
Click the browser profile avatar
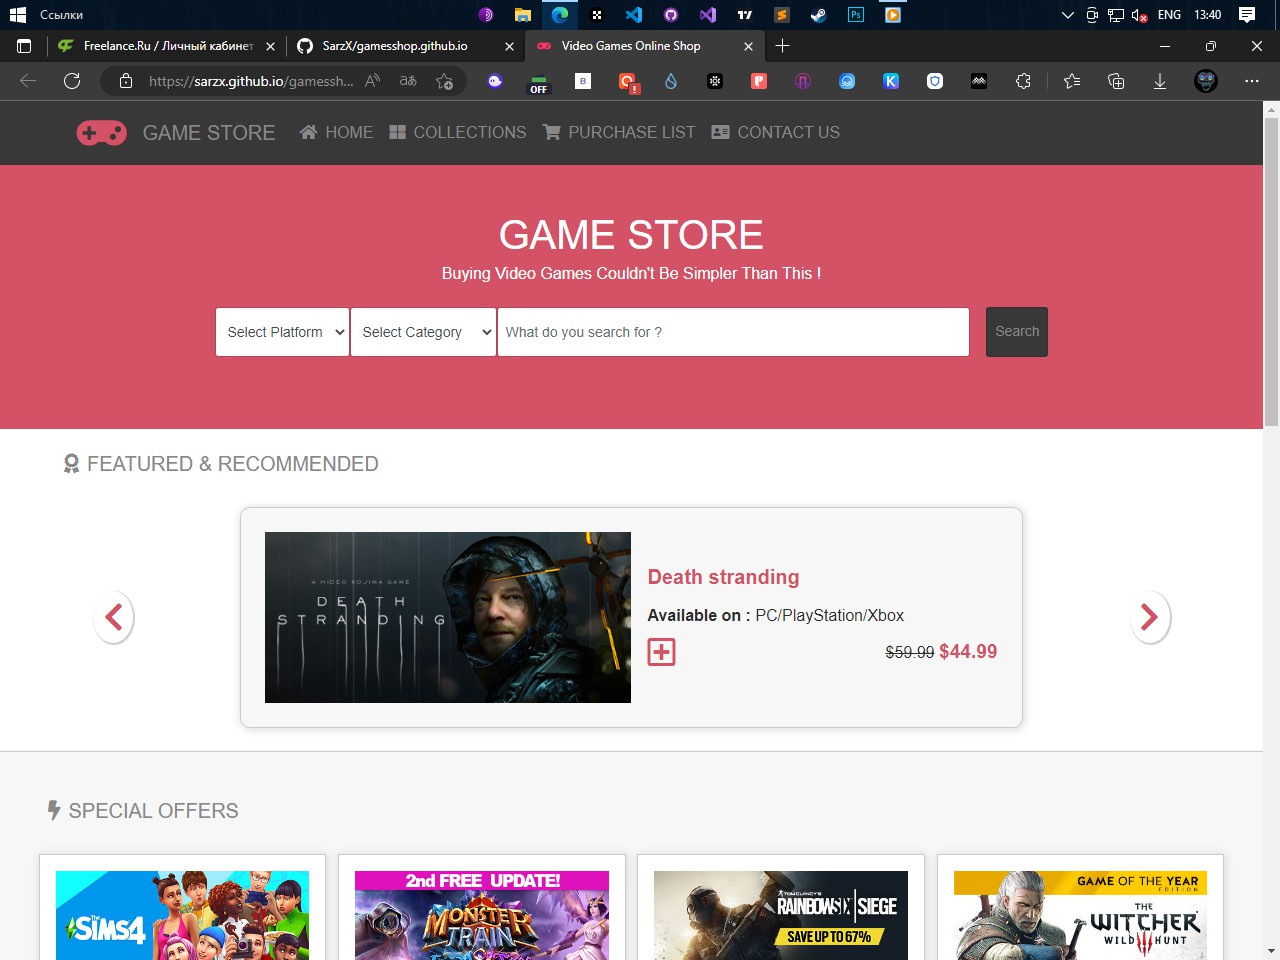1206,81
